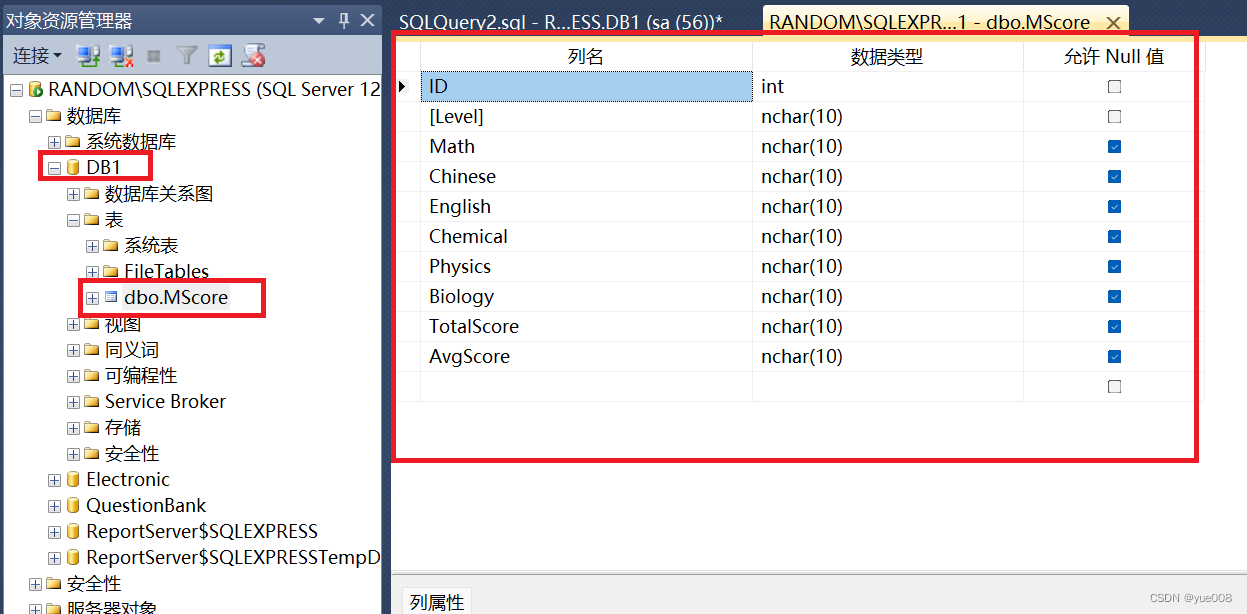Image resolution: width=1247 pixels, height=614 pixels.
Task: Click the Physics column name cell
Action: (586, 267)
